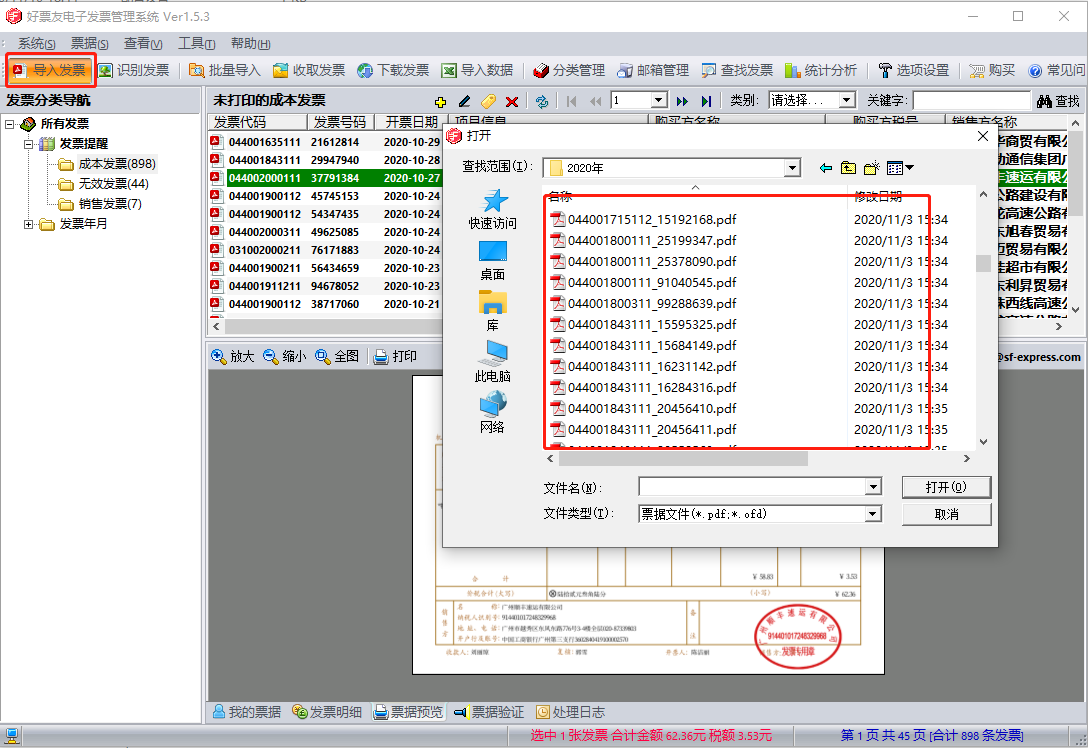
Task: Click the 打印 print button
Action: 396,356
